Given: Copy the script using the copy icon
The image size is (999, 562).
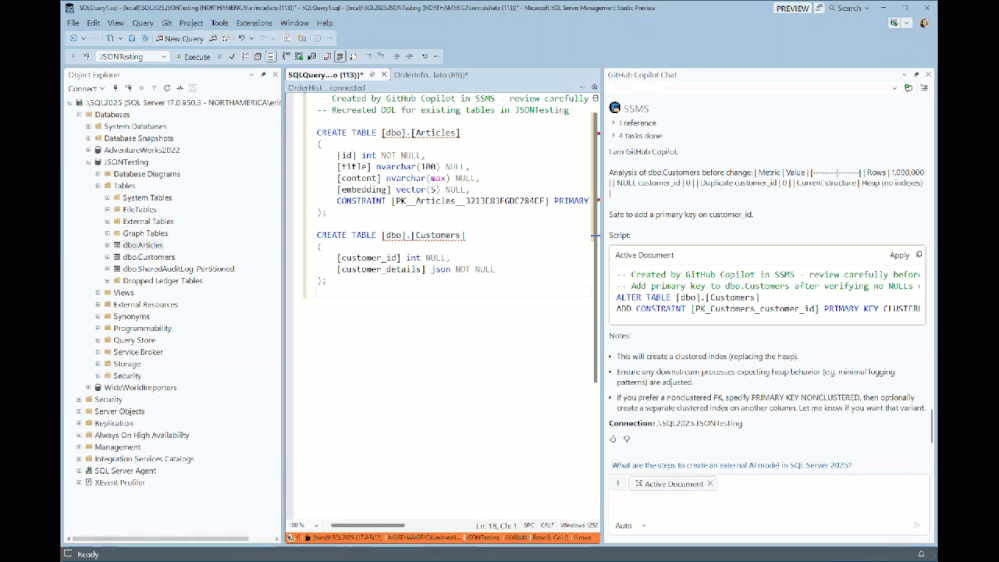Looking at the screenshot, I should (x=919, y=255).
